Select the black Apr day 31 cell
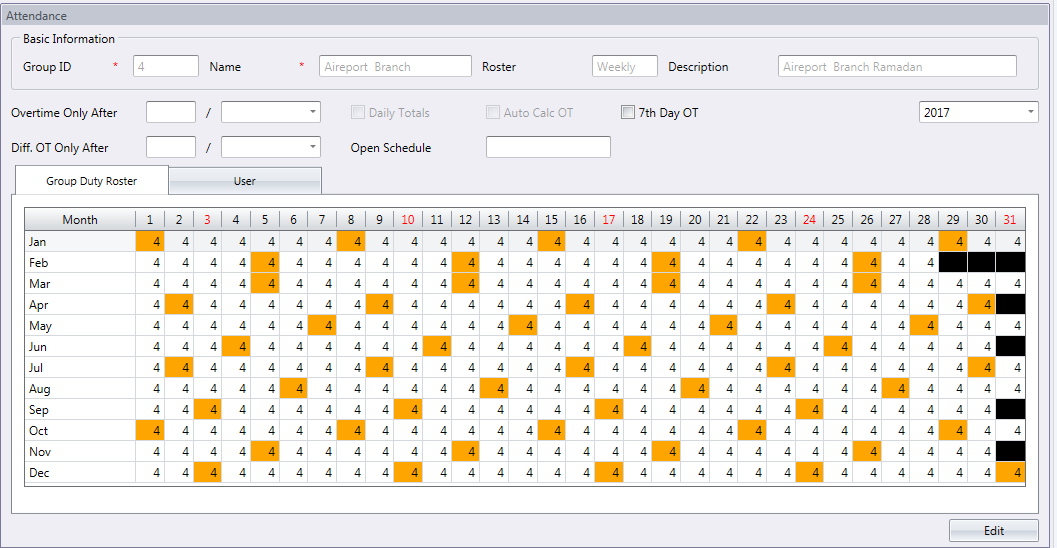The width and height of the screenshot is (1057, 548). 1010,304
